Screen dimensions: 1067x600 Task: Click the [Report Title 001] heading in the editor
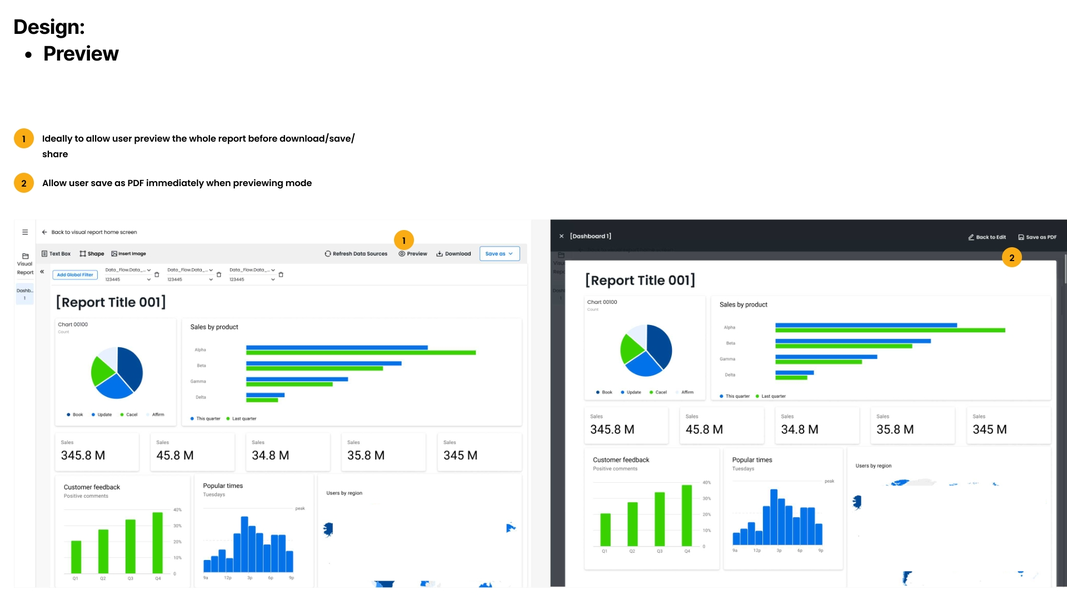111,302
